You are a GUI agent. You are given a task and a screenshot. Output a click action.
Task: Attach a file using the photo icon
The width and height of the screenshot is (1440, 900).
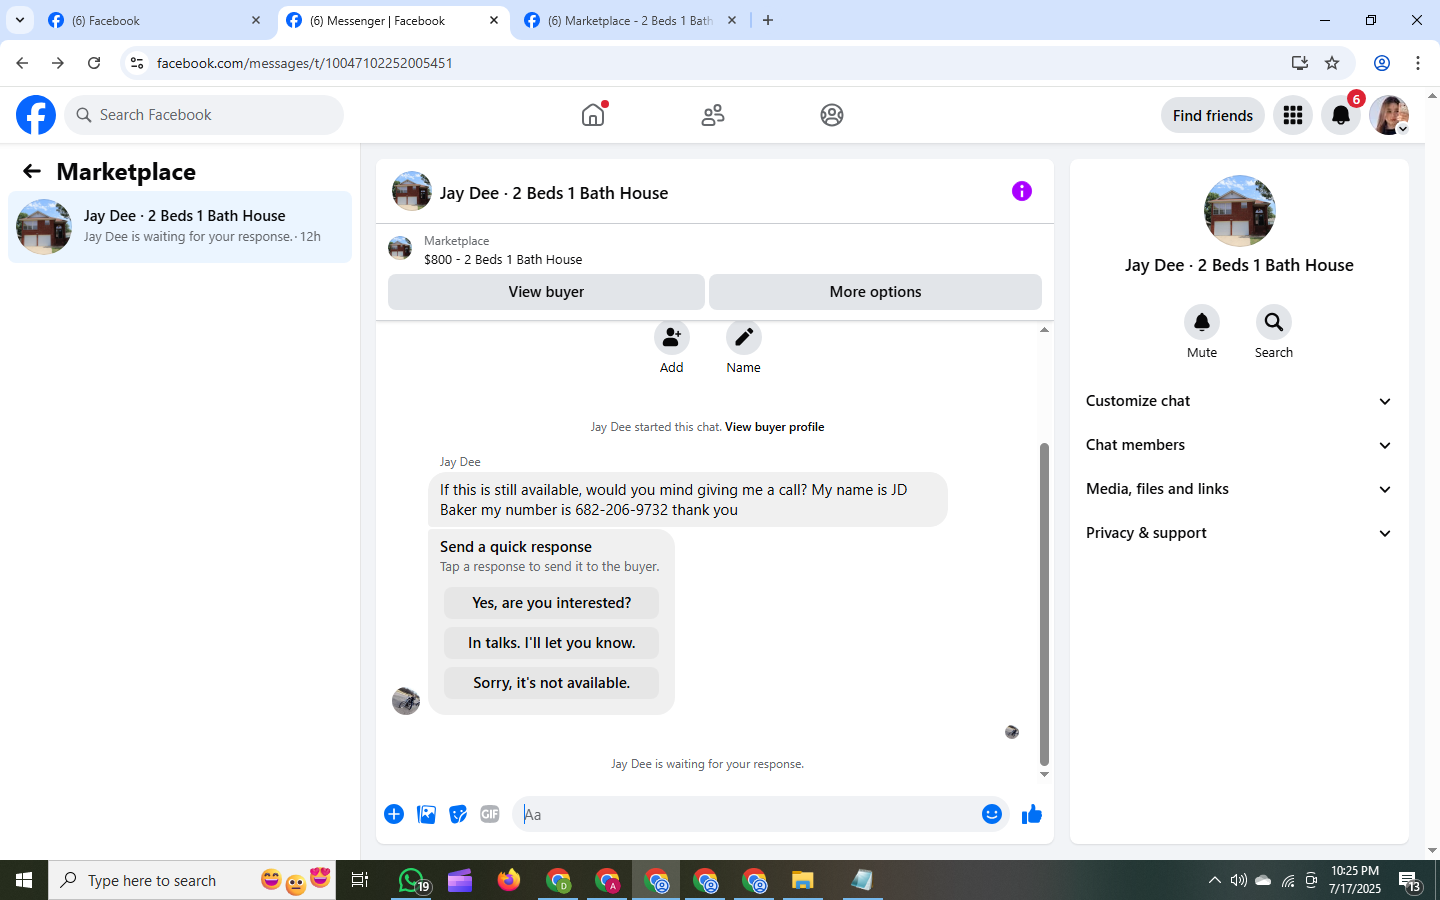pyautogui.click(x=426, y=814)
